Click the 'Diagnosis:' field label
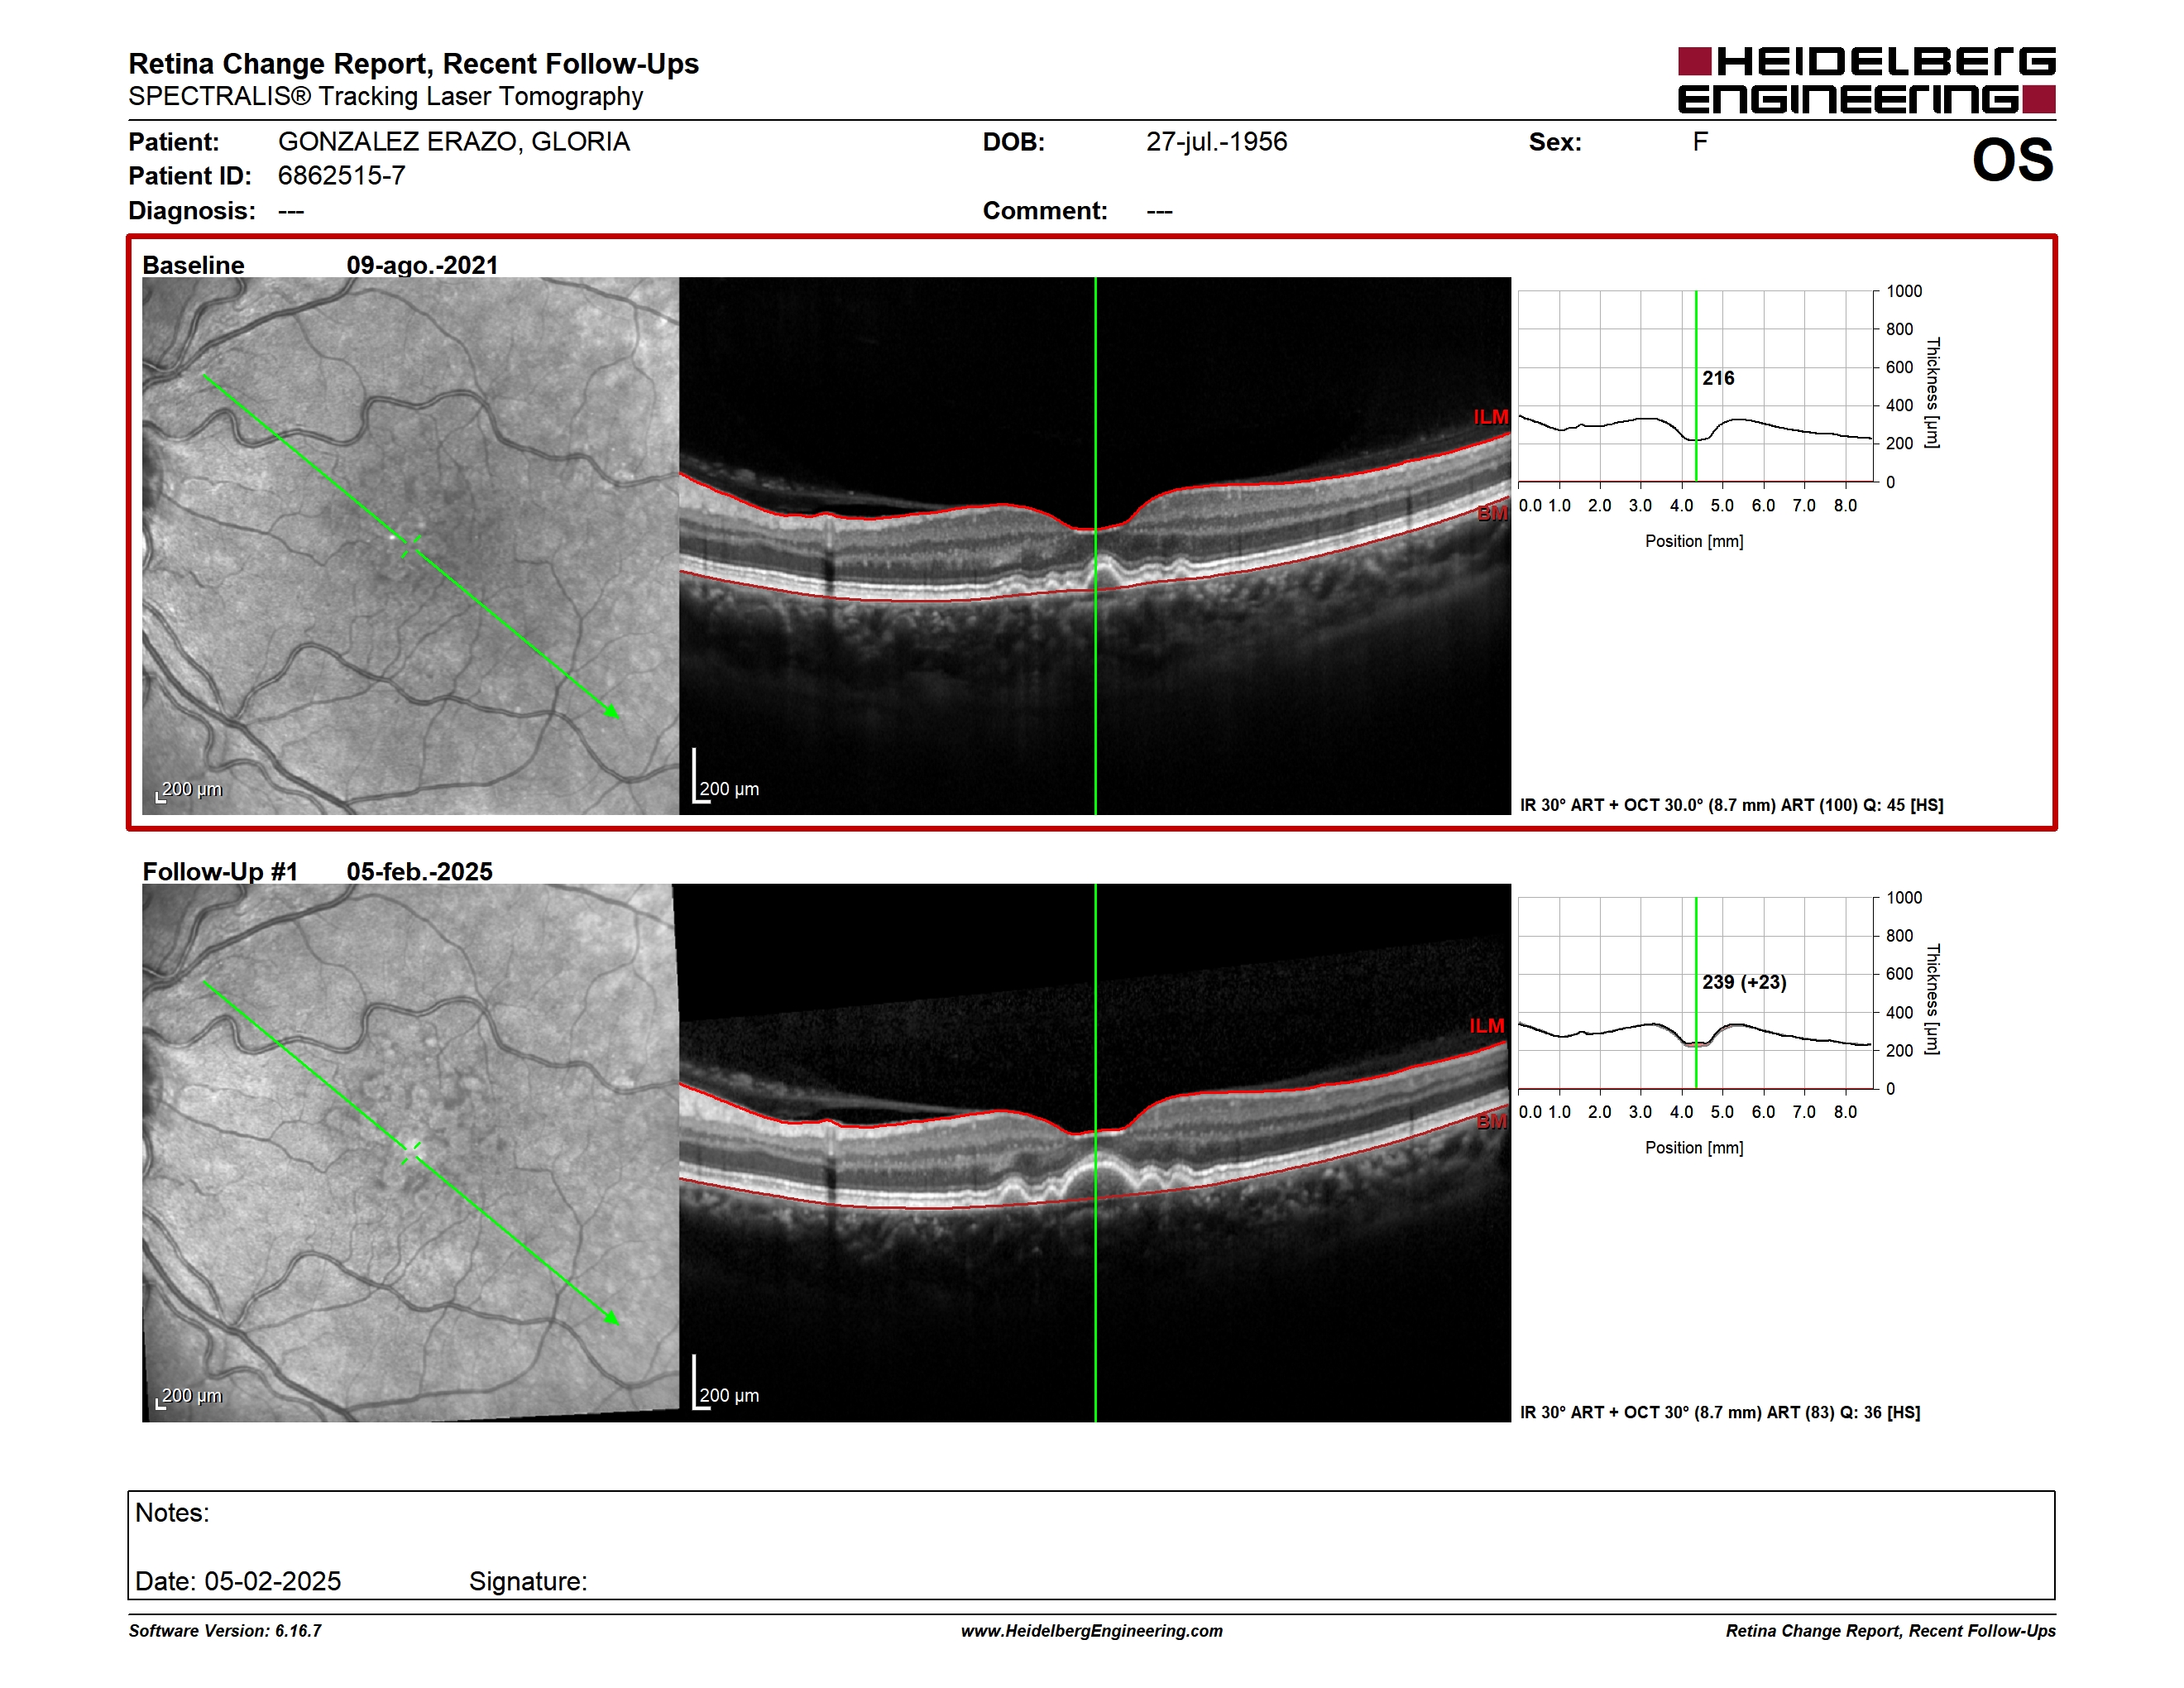 point(192,211)
